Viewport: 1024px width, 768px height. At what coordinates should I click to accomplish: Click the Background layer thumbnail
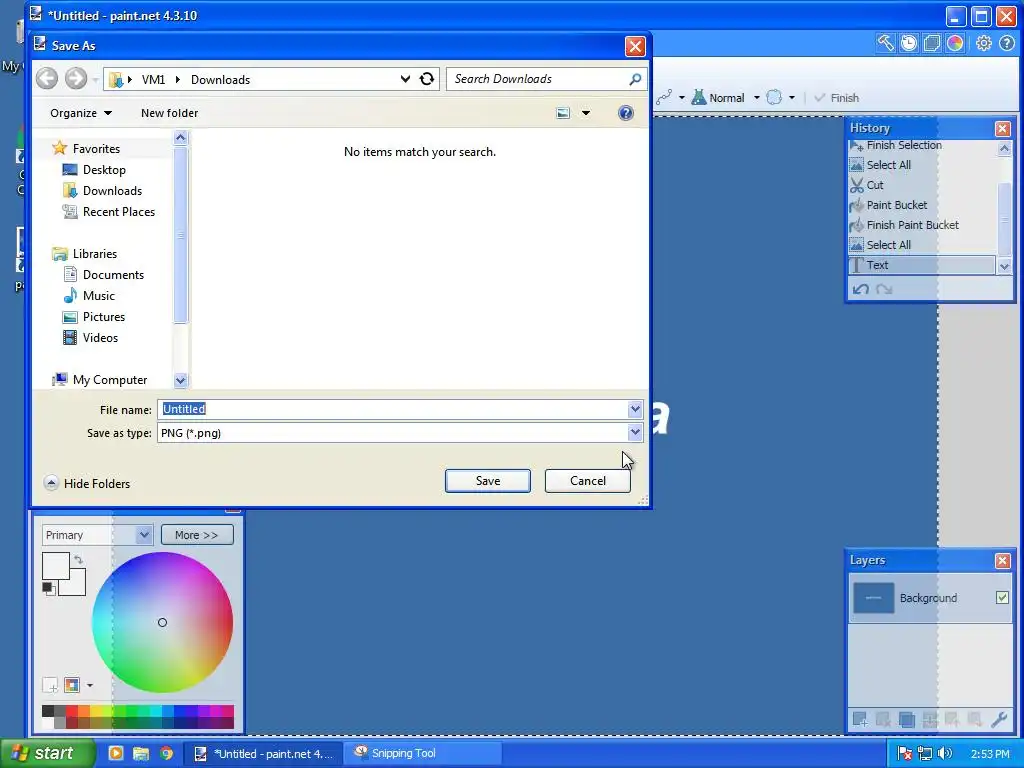873,598
